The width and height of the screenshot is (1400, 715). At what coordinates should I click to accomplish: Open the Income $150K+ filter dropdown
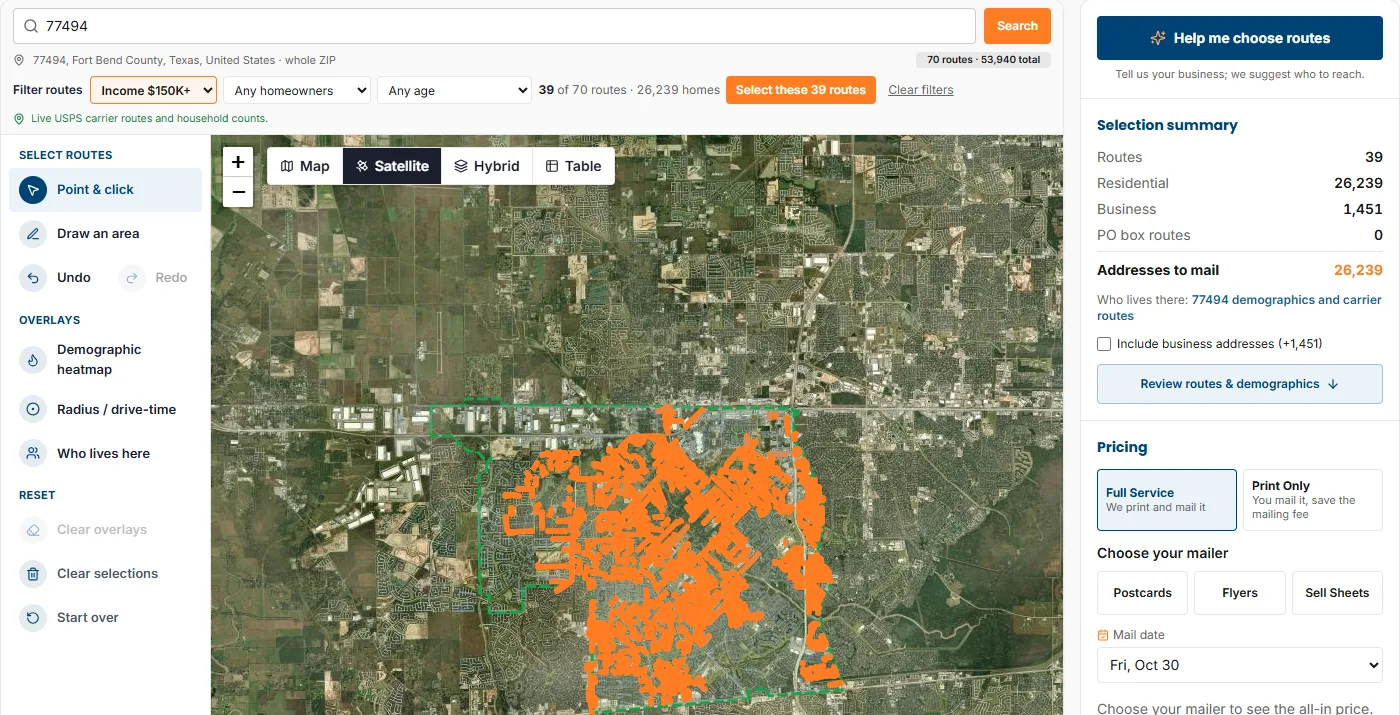tap(154, 90)
